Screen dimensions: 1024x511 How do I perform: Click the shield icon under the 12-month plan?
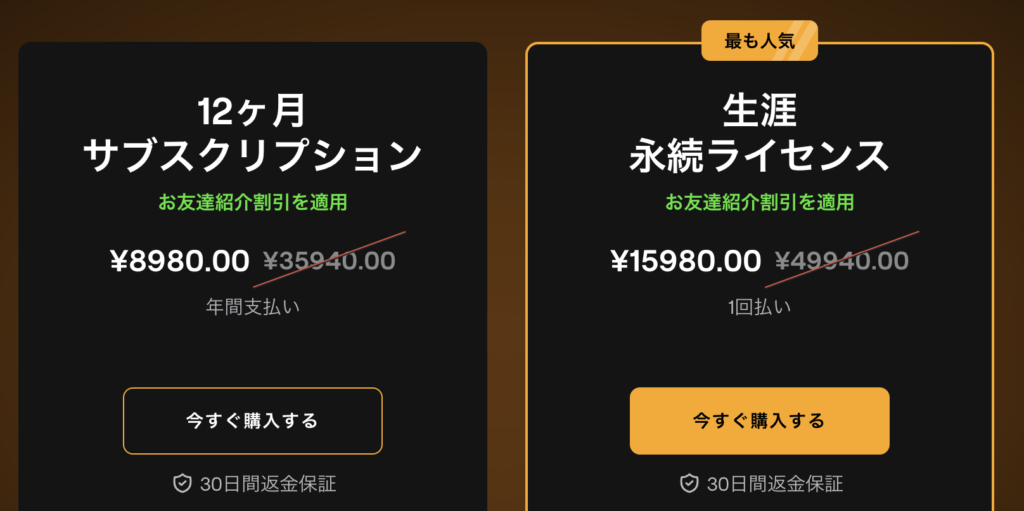click(x=182, y=484)
